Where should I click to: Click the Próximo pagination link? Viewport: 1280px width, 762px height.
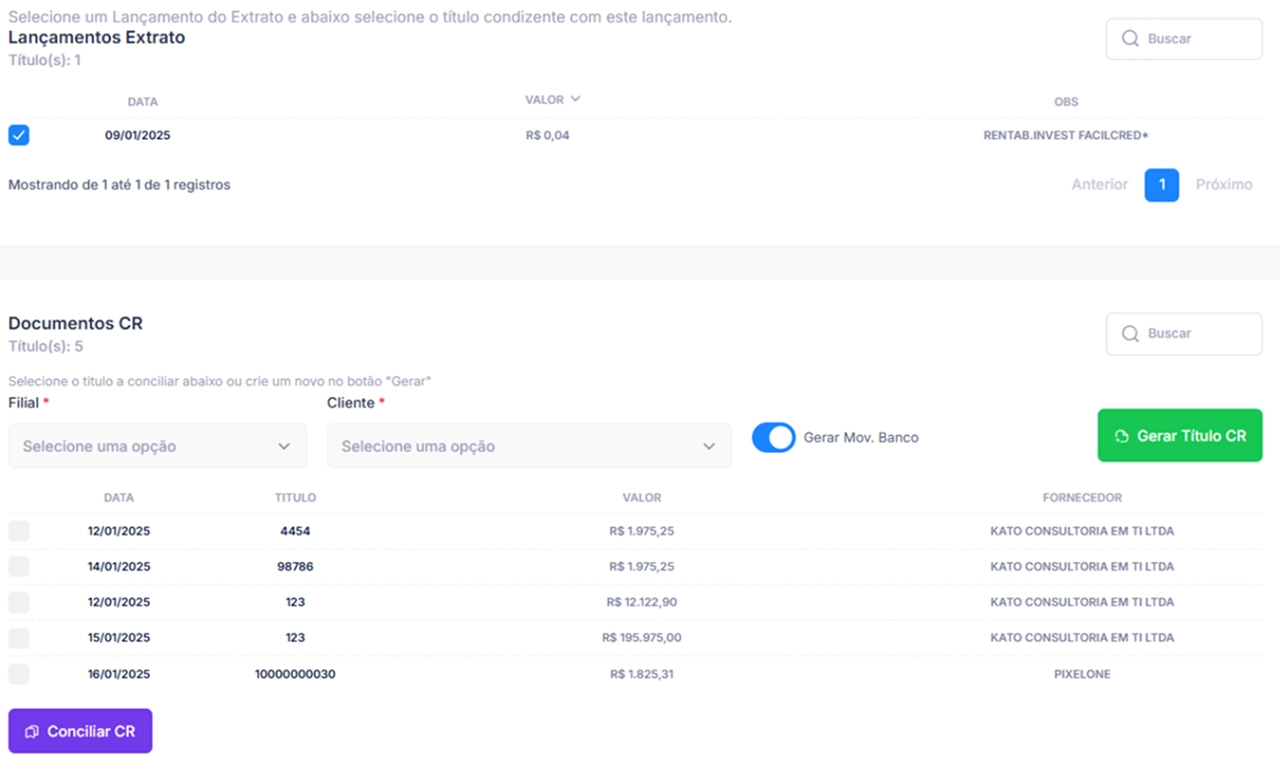[1224, 185]
